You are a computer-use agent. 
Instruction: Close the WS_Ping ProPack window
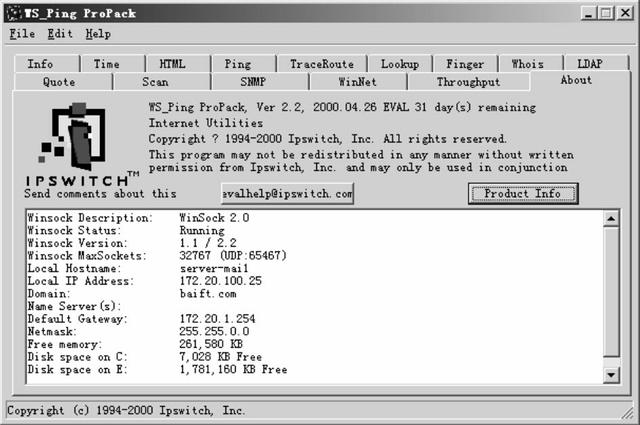click(x=625, y=13)
